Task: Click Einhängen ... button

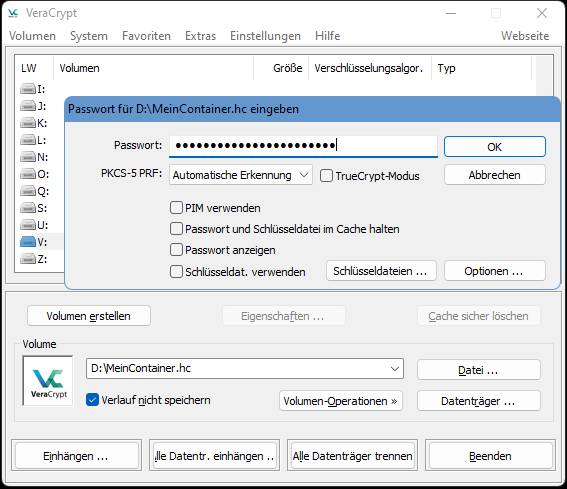Action: [x=76, y=455]
